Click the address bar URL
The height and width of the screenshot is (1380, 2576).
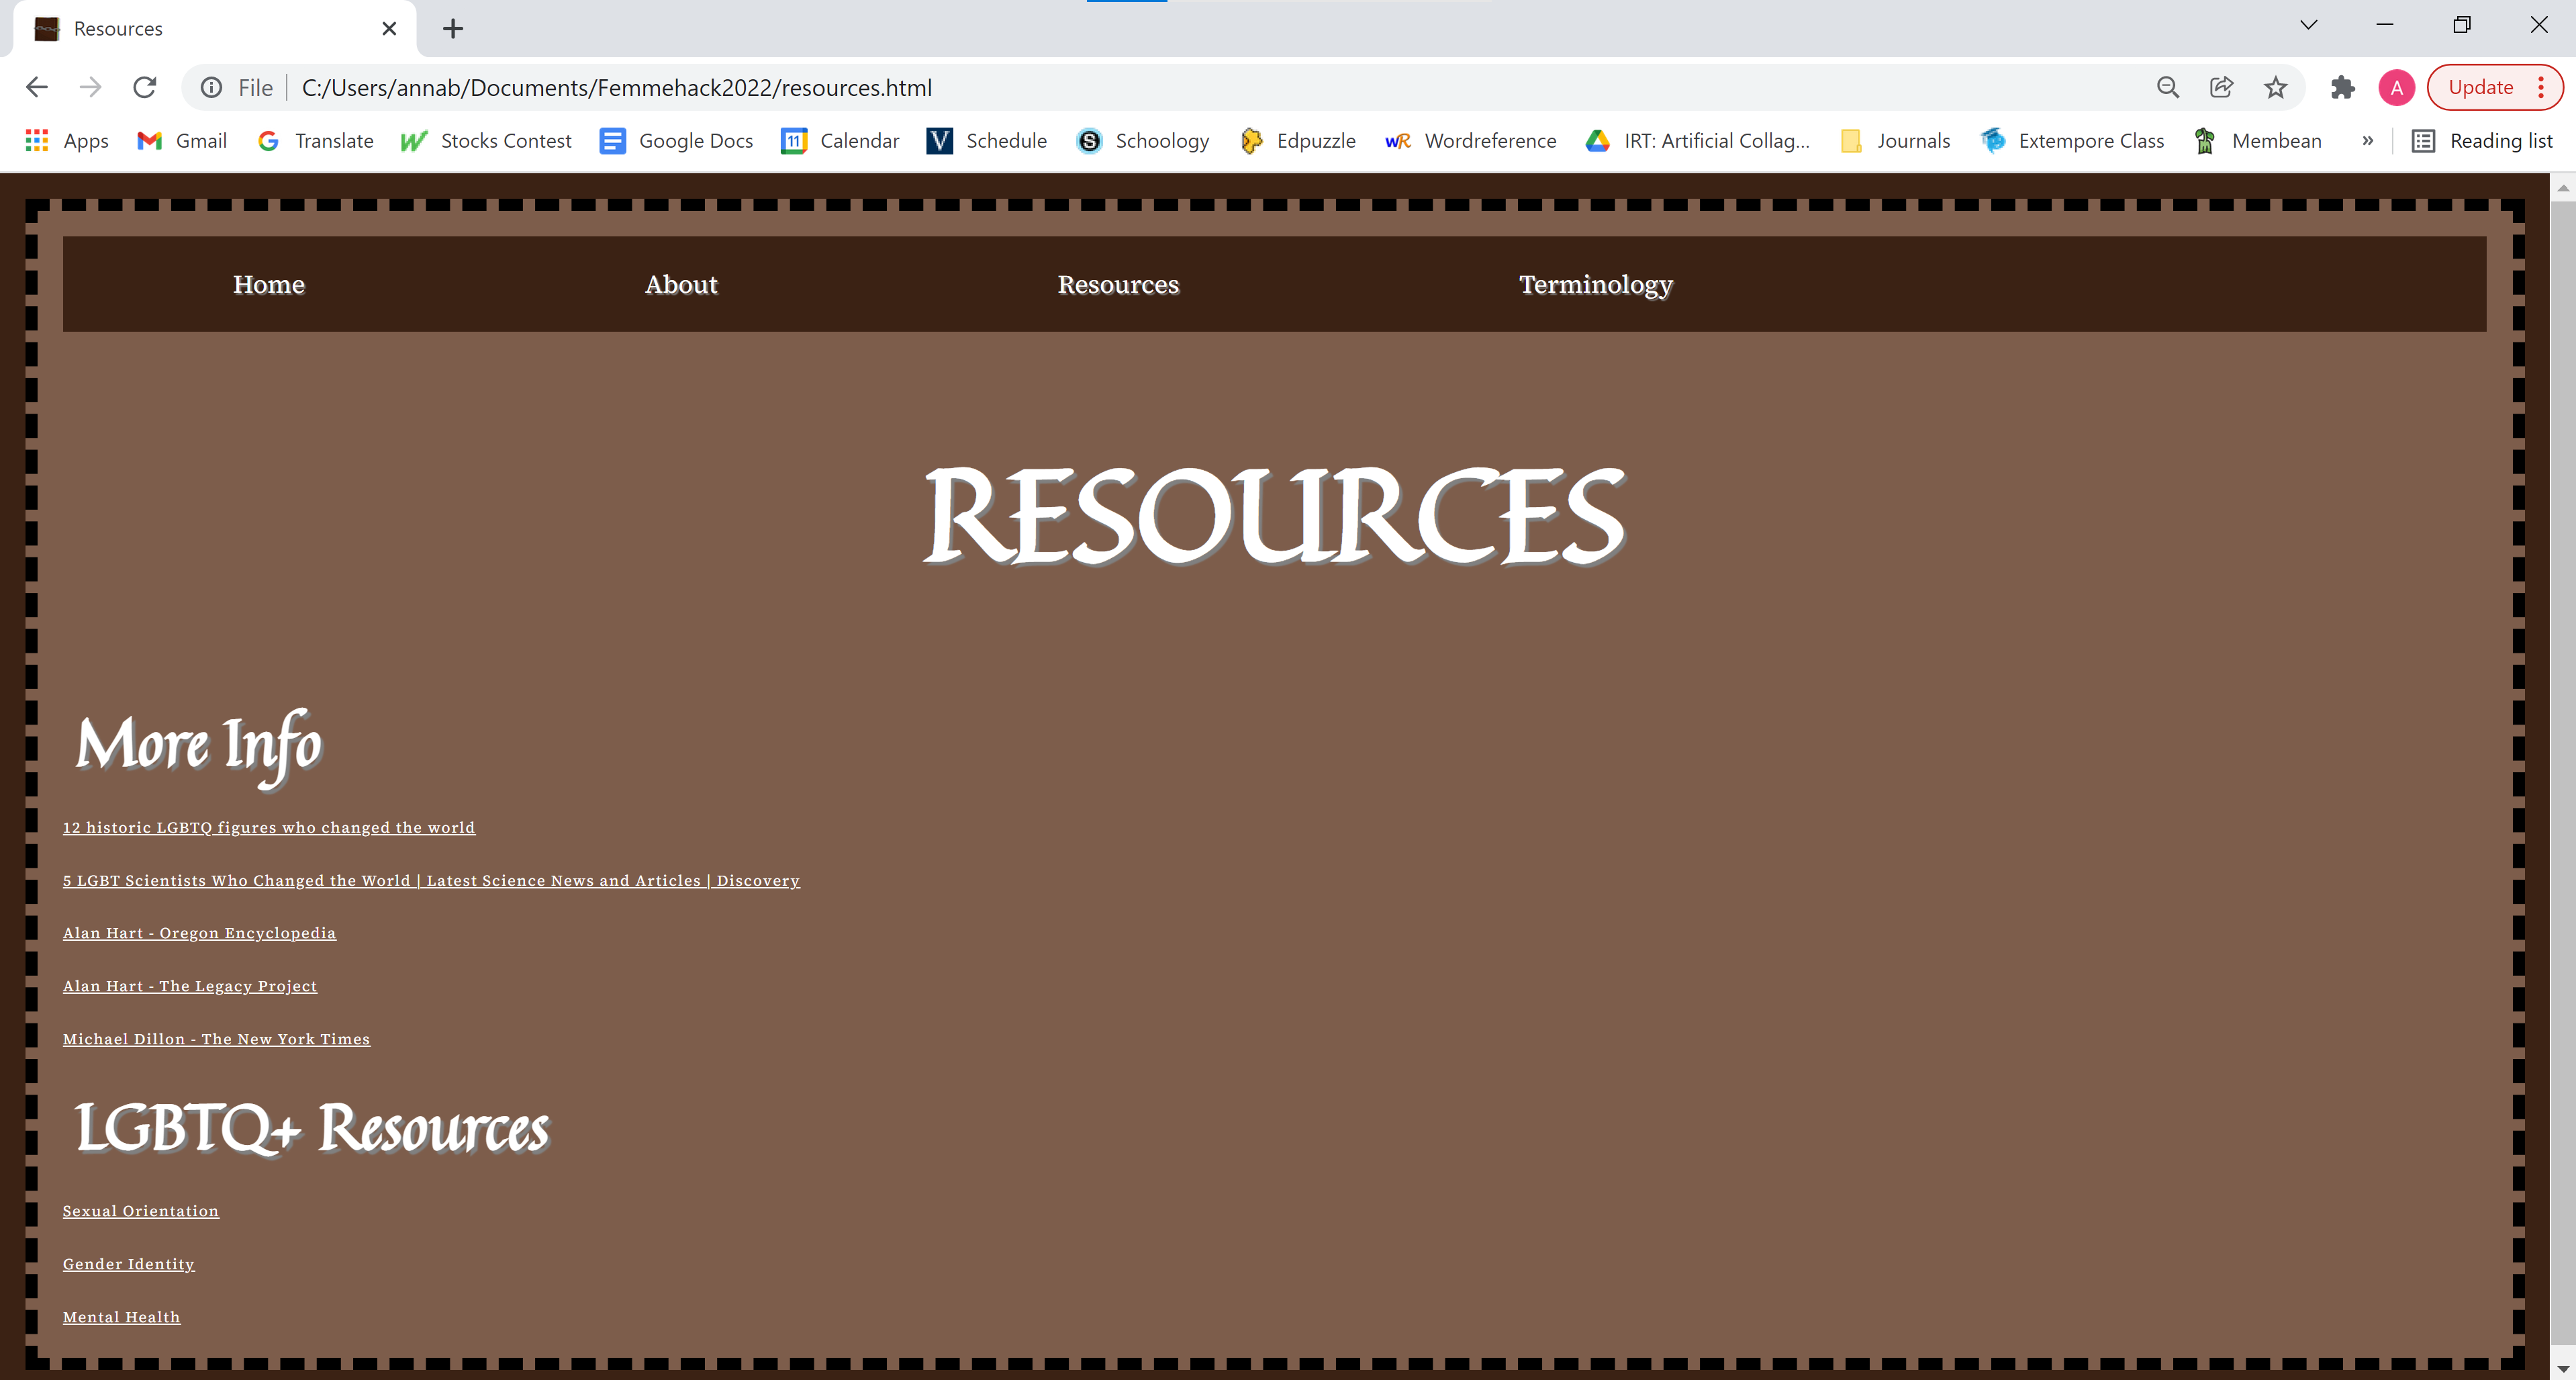[616, 88]
